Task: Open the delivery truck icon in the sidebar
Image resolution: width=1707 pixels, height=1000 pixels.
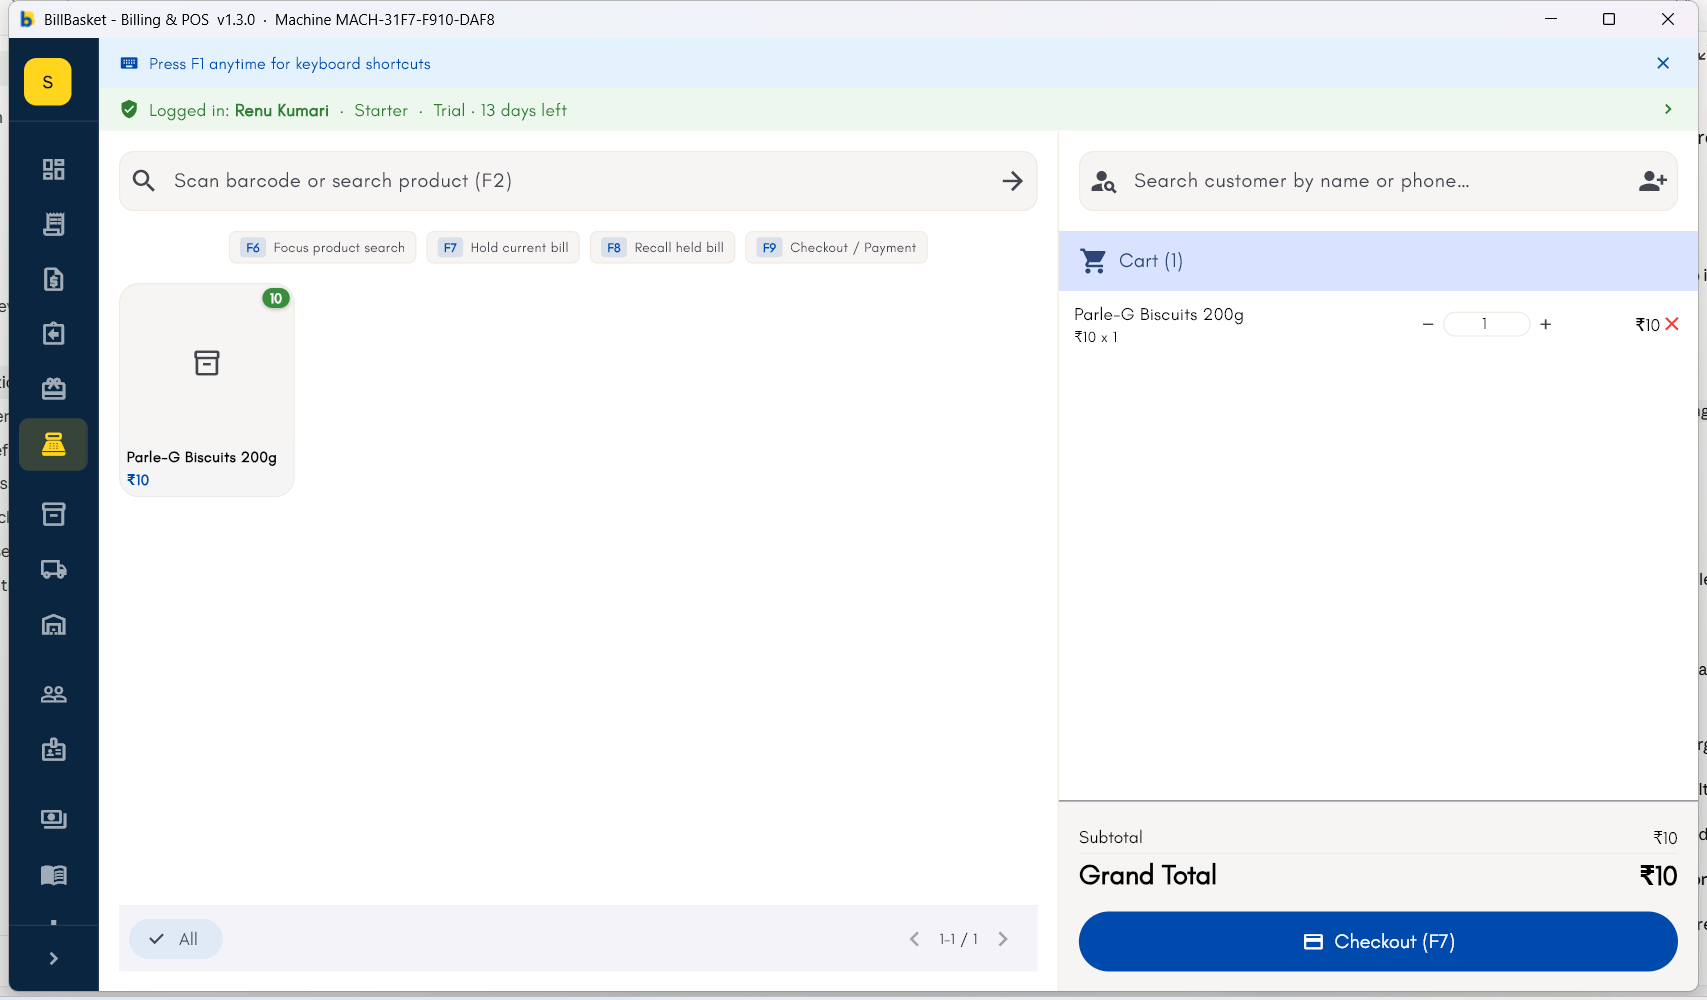Action: (53, 569)
